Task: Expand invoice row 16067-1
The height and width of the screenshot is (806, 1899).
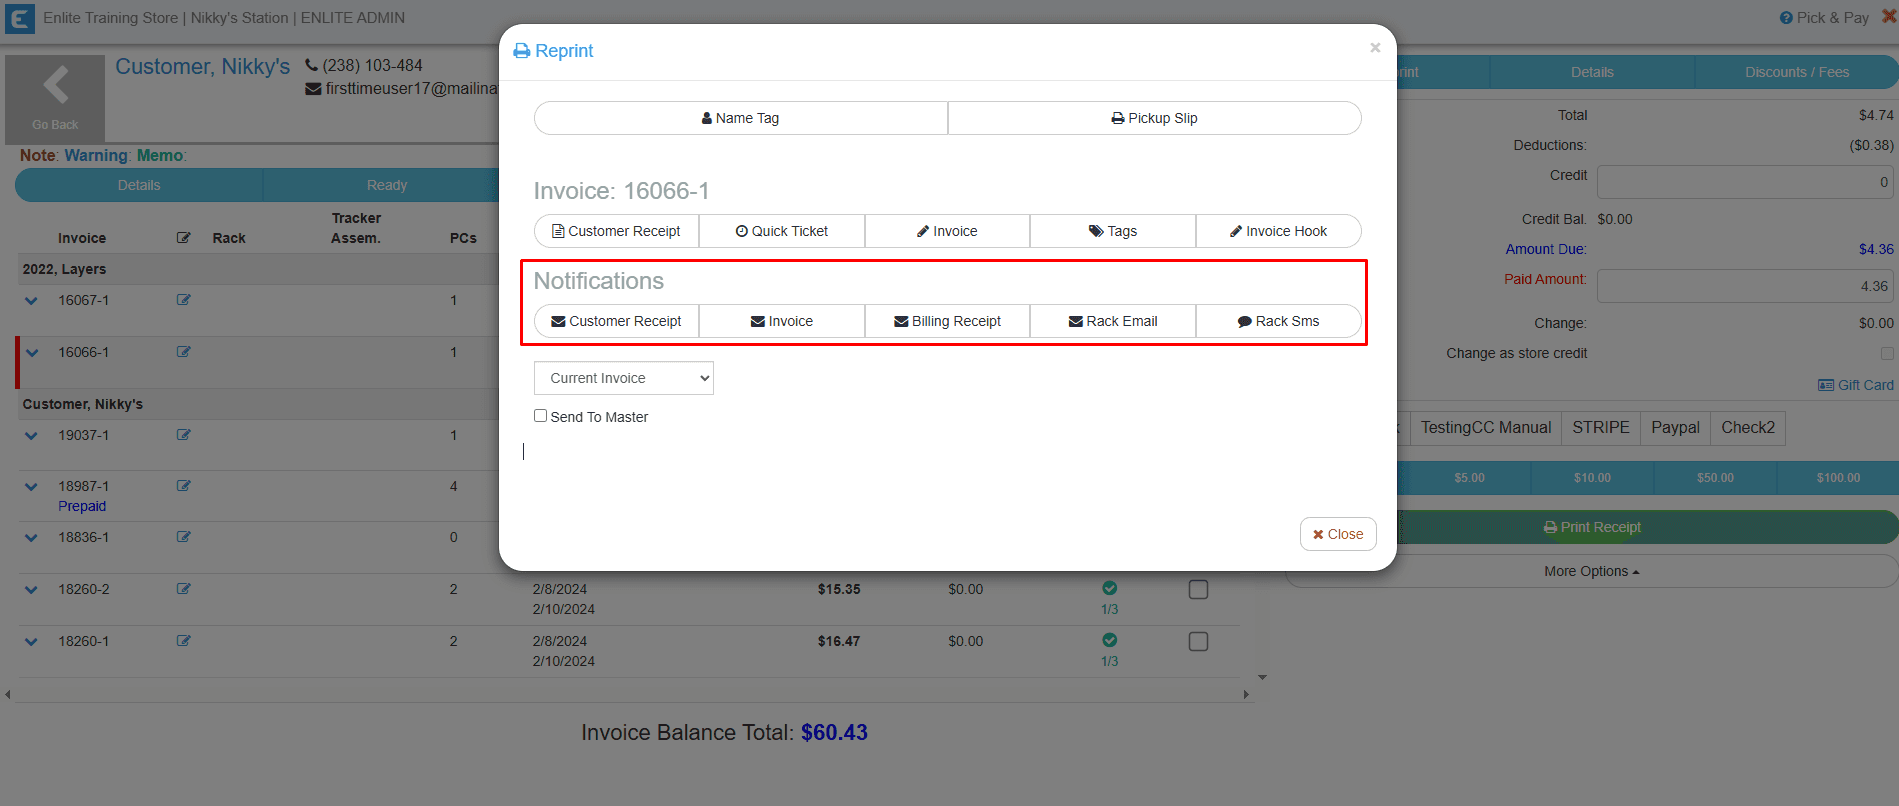Action: 31,301
